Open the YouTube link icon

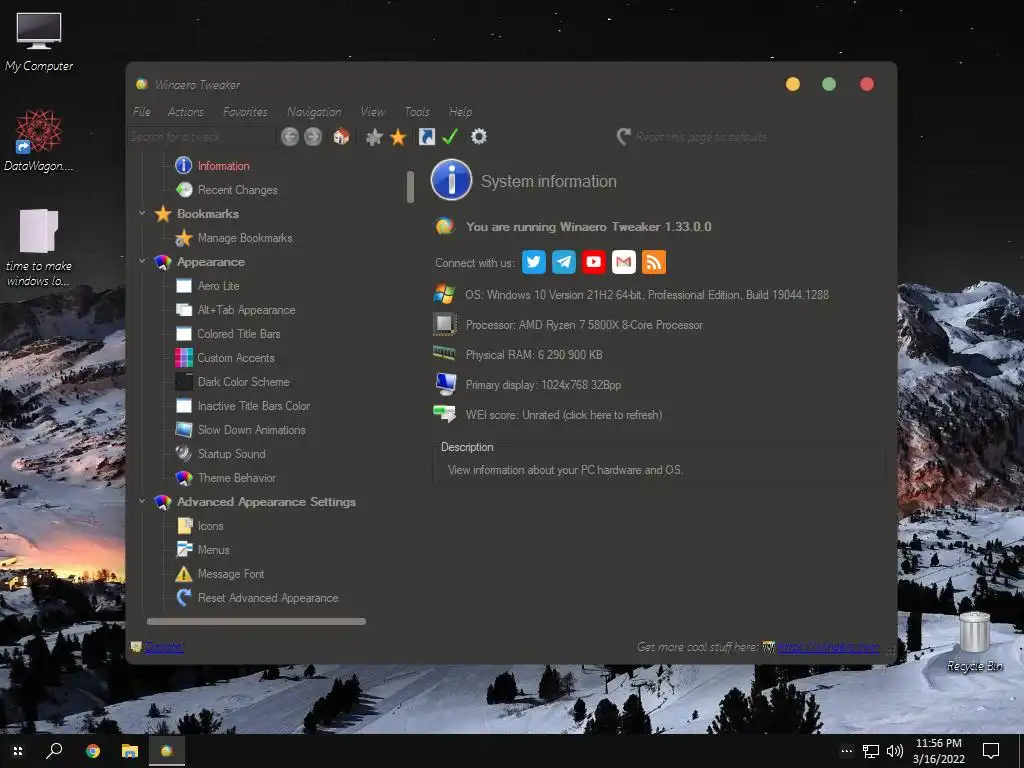594,262
